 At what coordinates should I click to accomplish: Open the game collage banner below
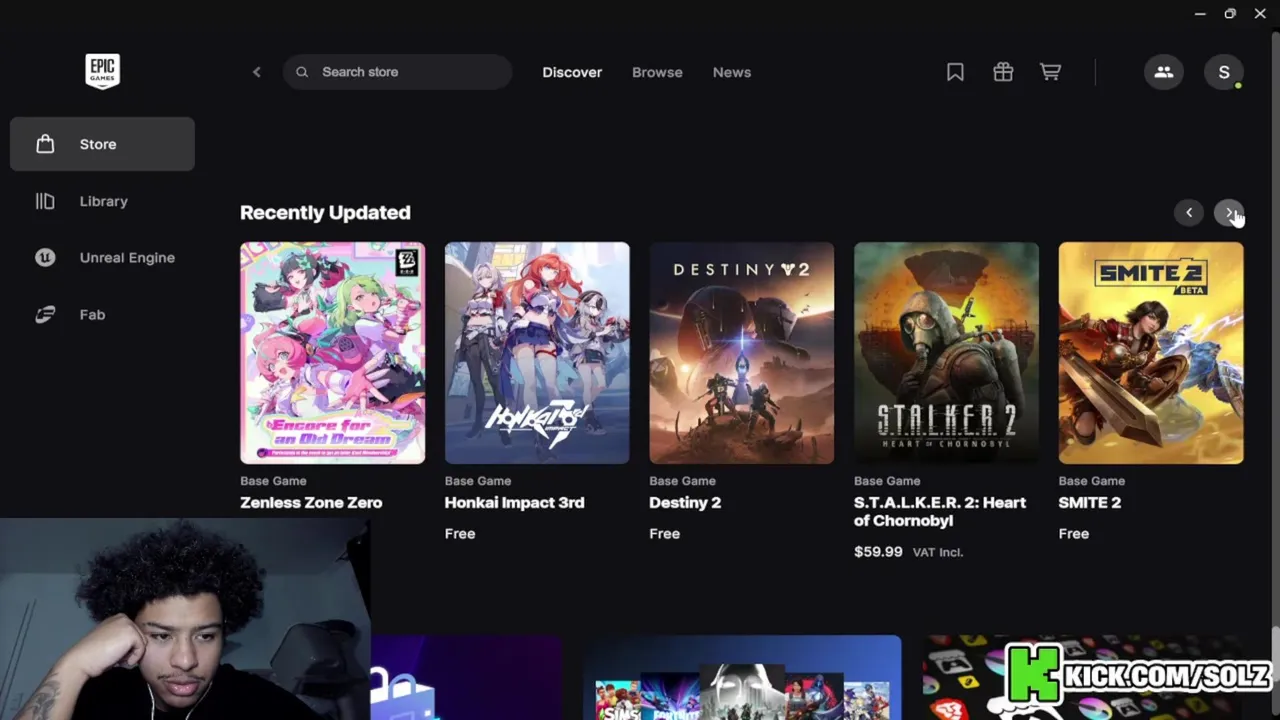point(742,677)
